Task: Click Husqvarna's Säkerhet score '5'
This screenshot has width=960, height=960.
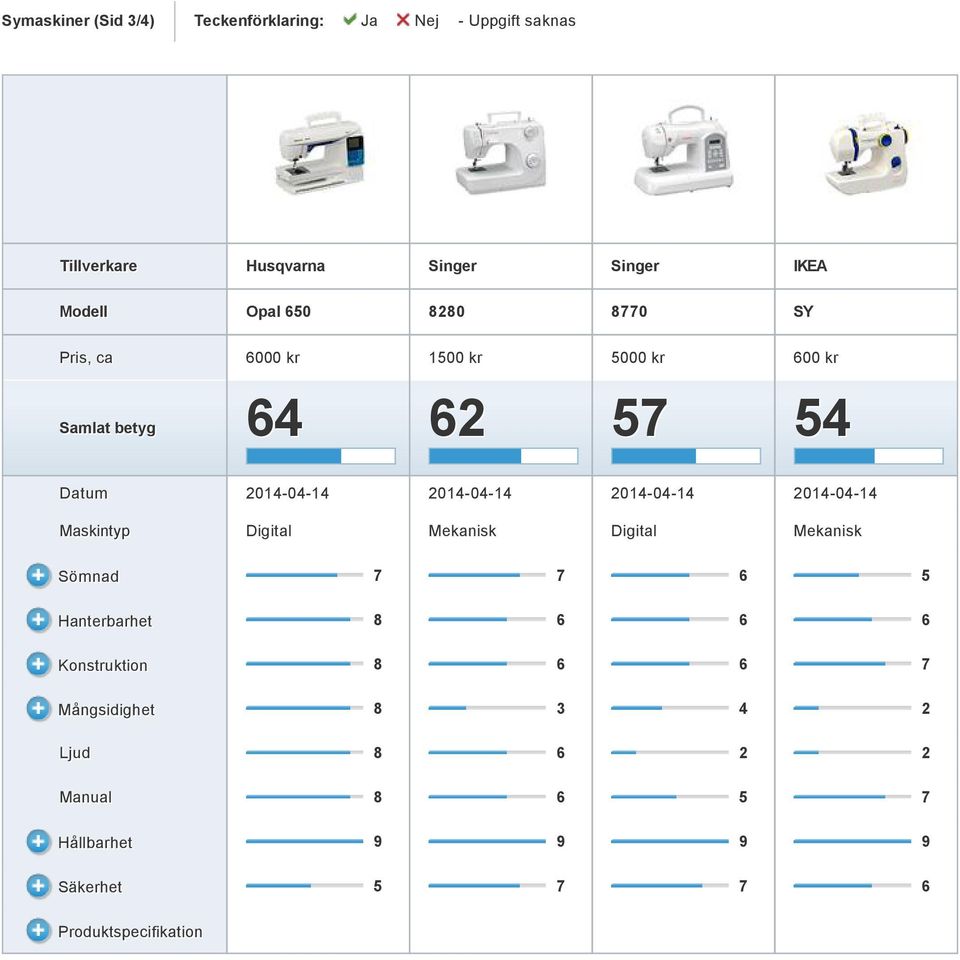Action: 378,886
